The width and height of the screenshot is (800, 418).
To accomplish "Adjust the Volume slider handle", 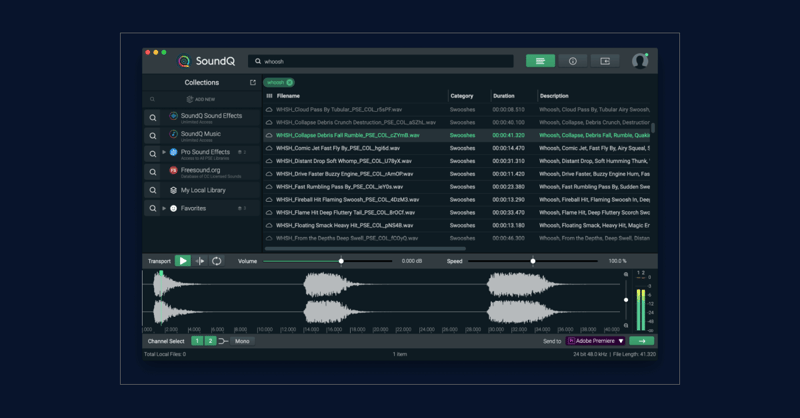I will (341, 261).
